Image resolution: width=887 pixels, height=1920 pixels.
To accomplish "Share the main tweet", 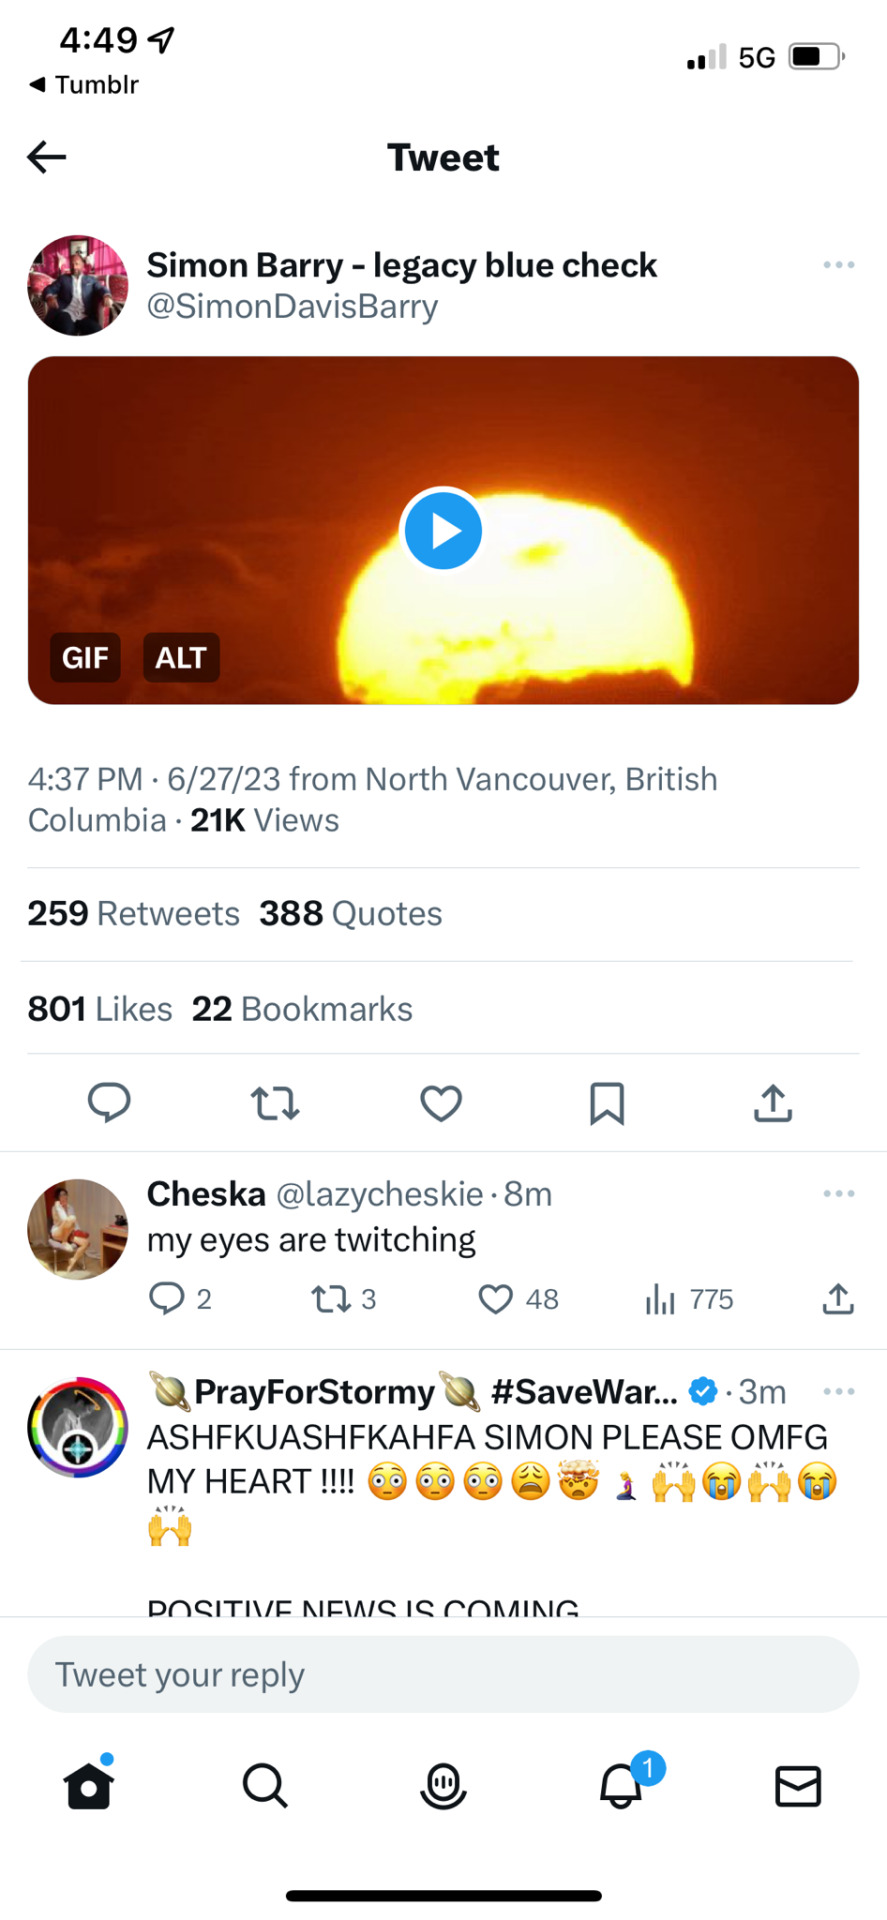I will point(773,1103).
